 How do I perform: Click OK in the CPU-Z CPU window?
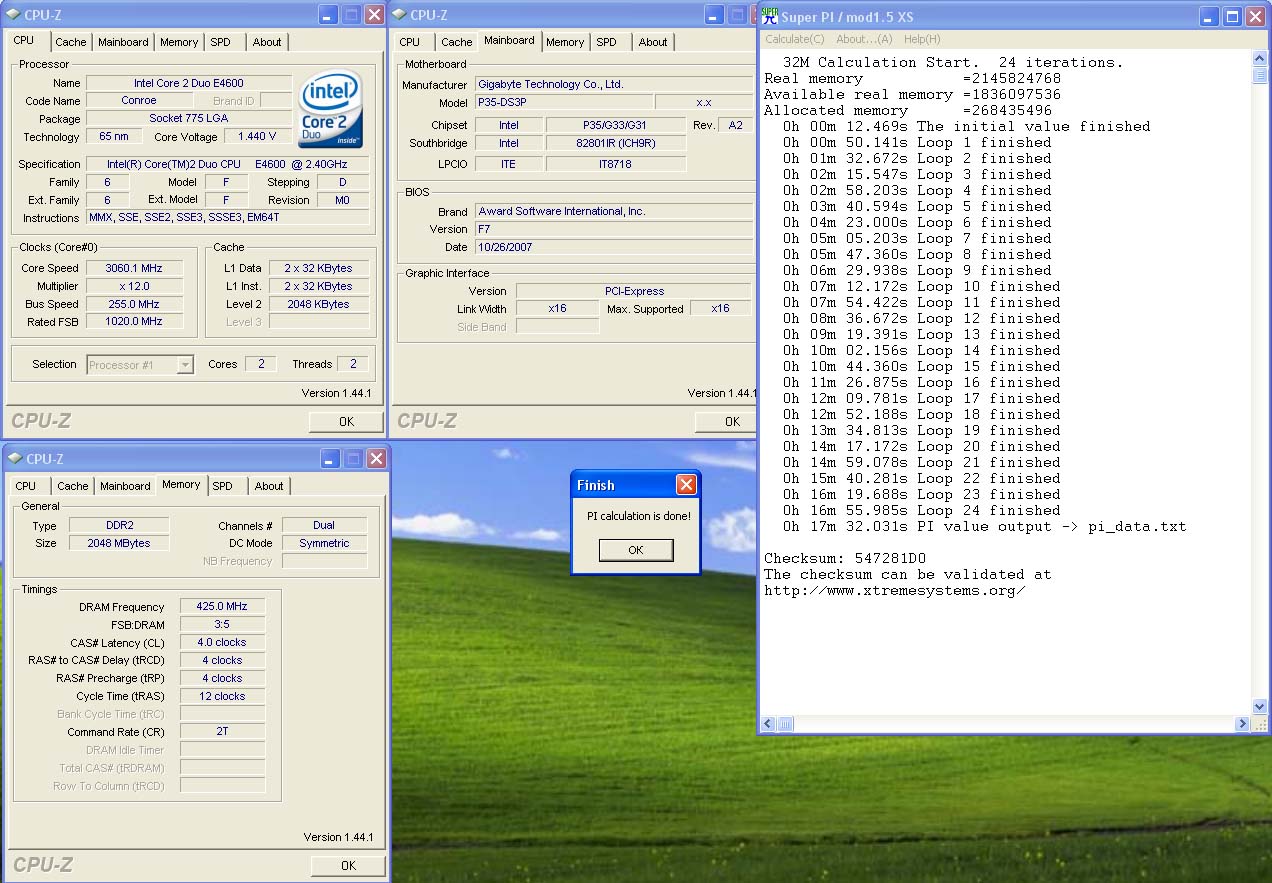[x=346, y=422]
